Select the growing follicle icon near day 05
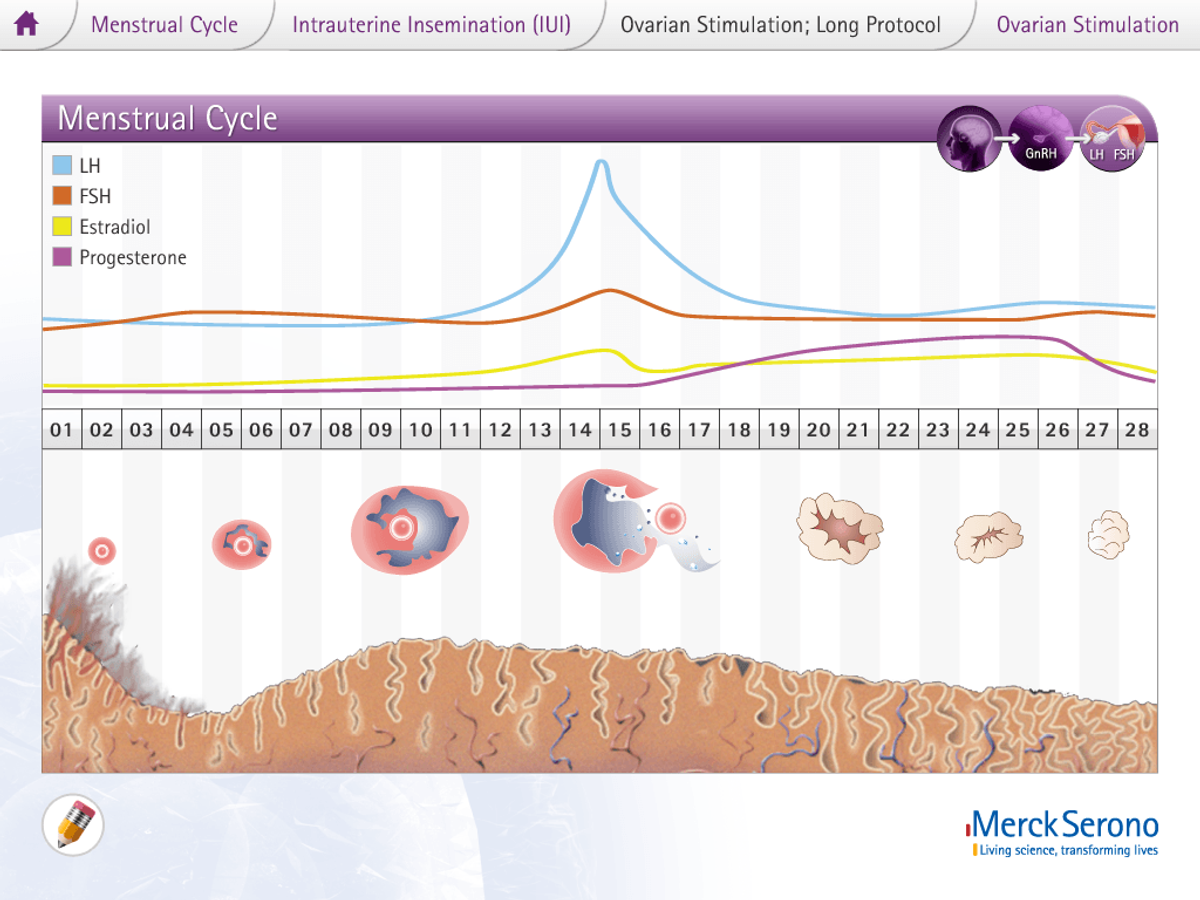Image resolution: width=1200 pixels, height=900 pixels. [240, 542]
